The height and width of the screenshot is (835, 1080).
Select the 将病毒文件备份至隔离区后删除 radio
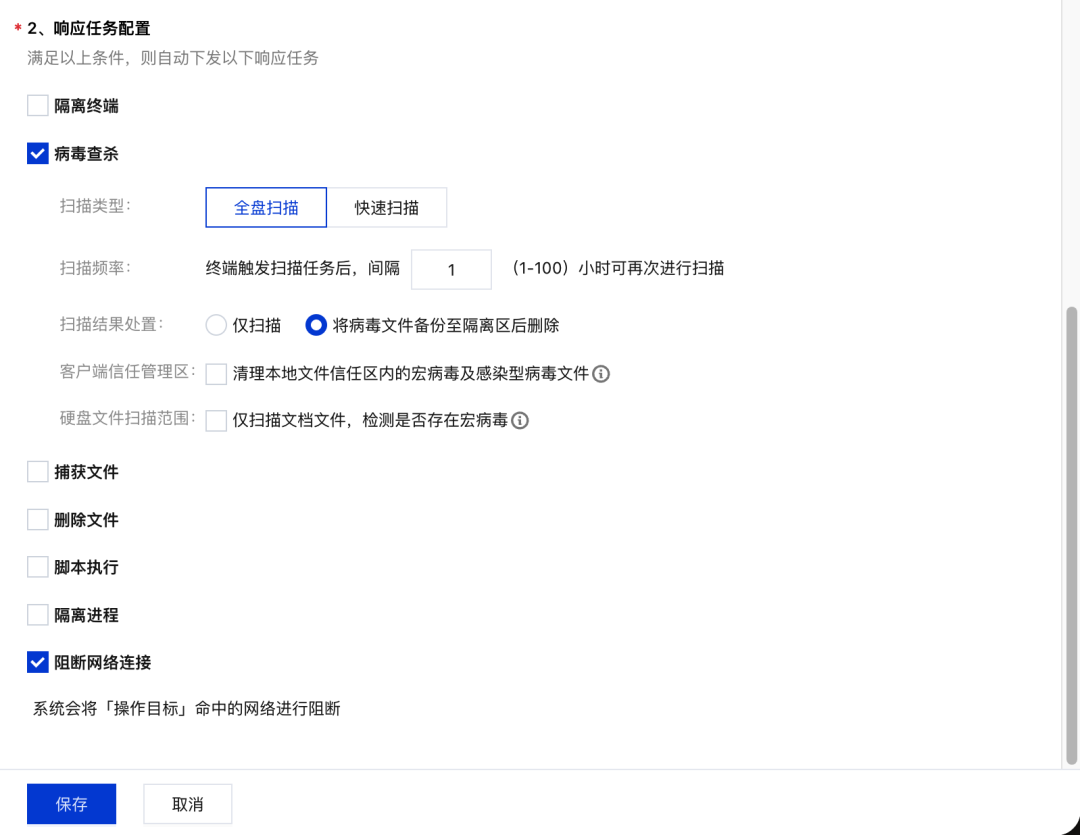[x=316, y=324]
